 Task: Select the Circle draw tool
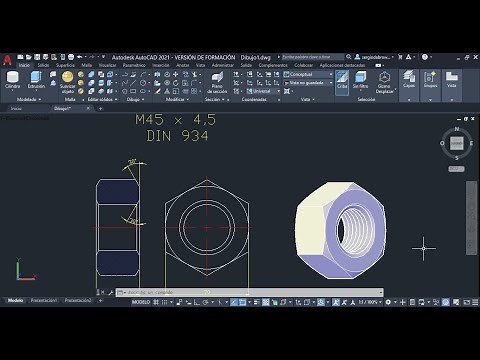coord(143,83)
